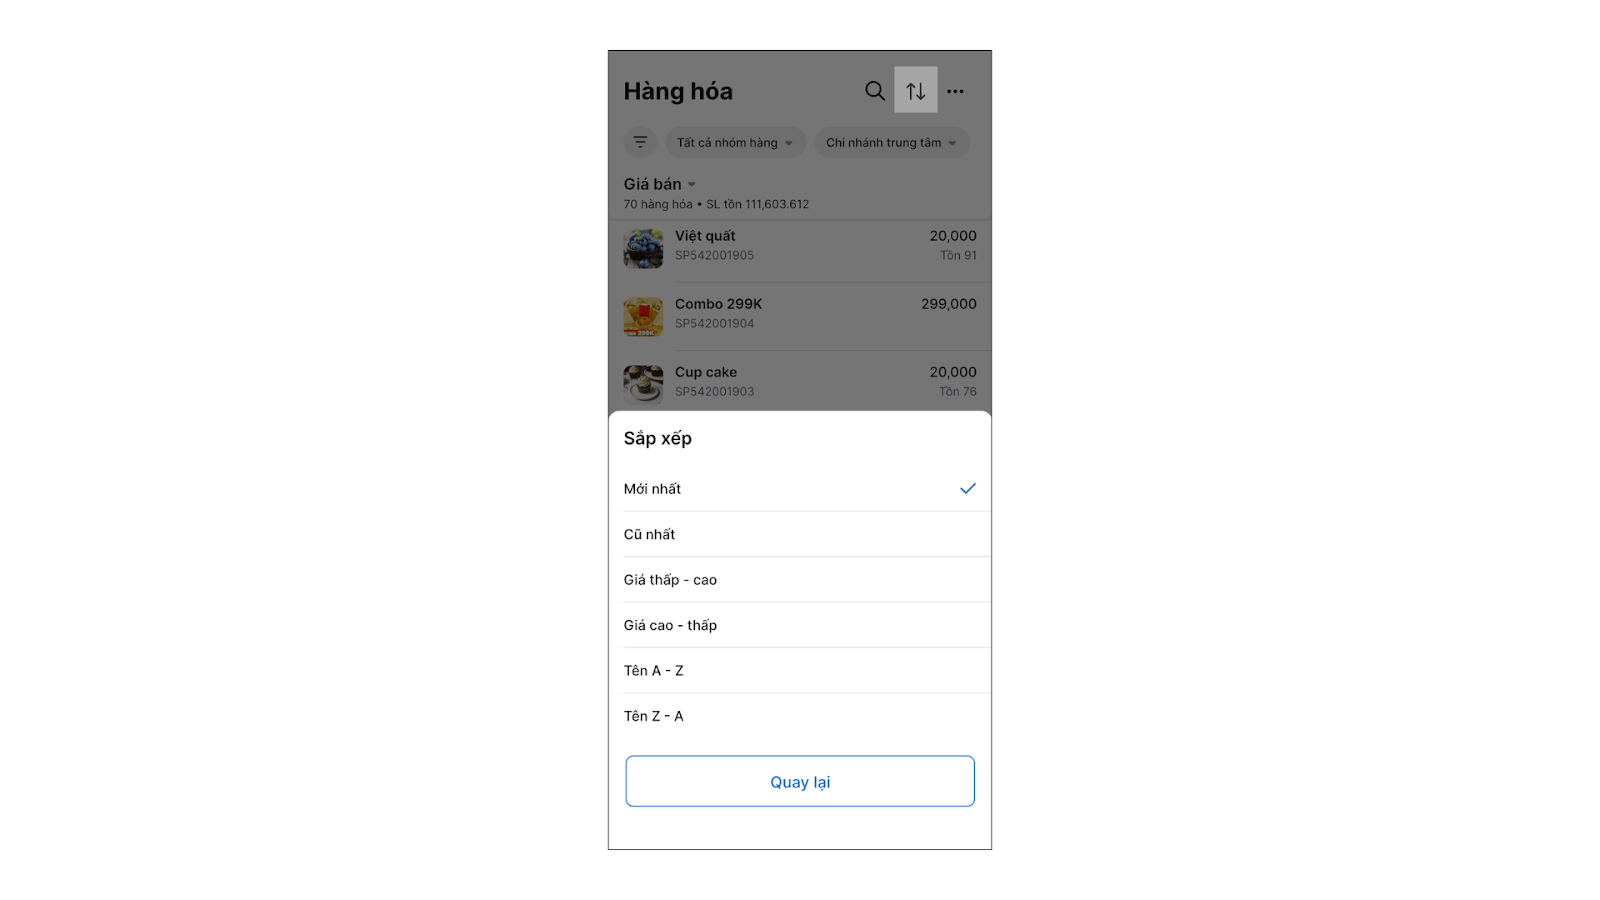Select the Cũ nhất sort option
This screenshot has width=1600, height=900.
650,534
